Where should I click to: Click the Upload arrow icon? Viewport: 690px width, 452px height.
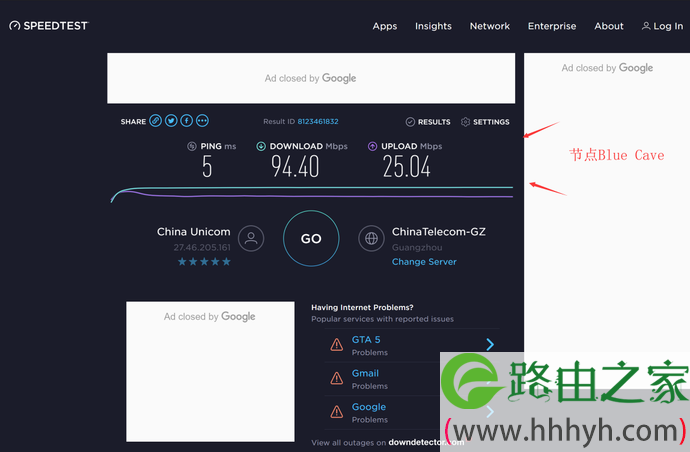pyautogui.click(x=372, y=146)
